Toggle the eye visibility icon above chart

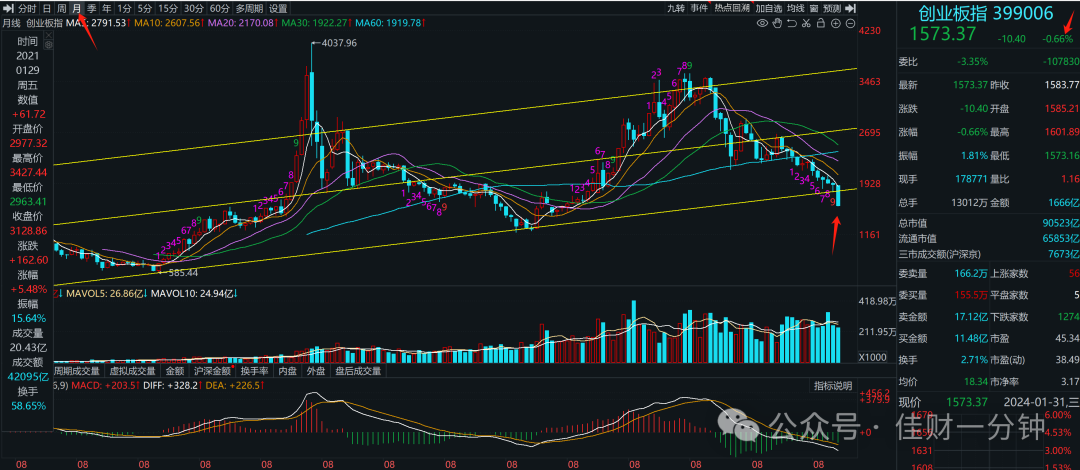(762, 23)
